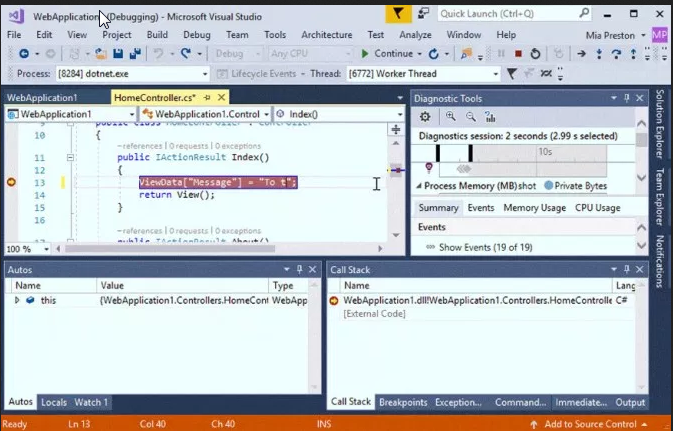This screenshot has height=431, width=673.
Task: Click the feedback notification flag icon
Action: (398, 14)
